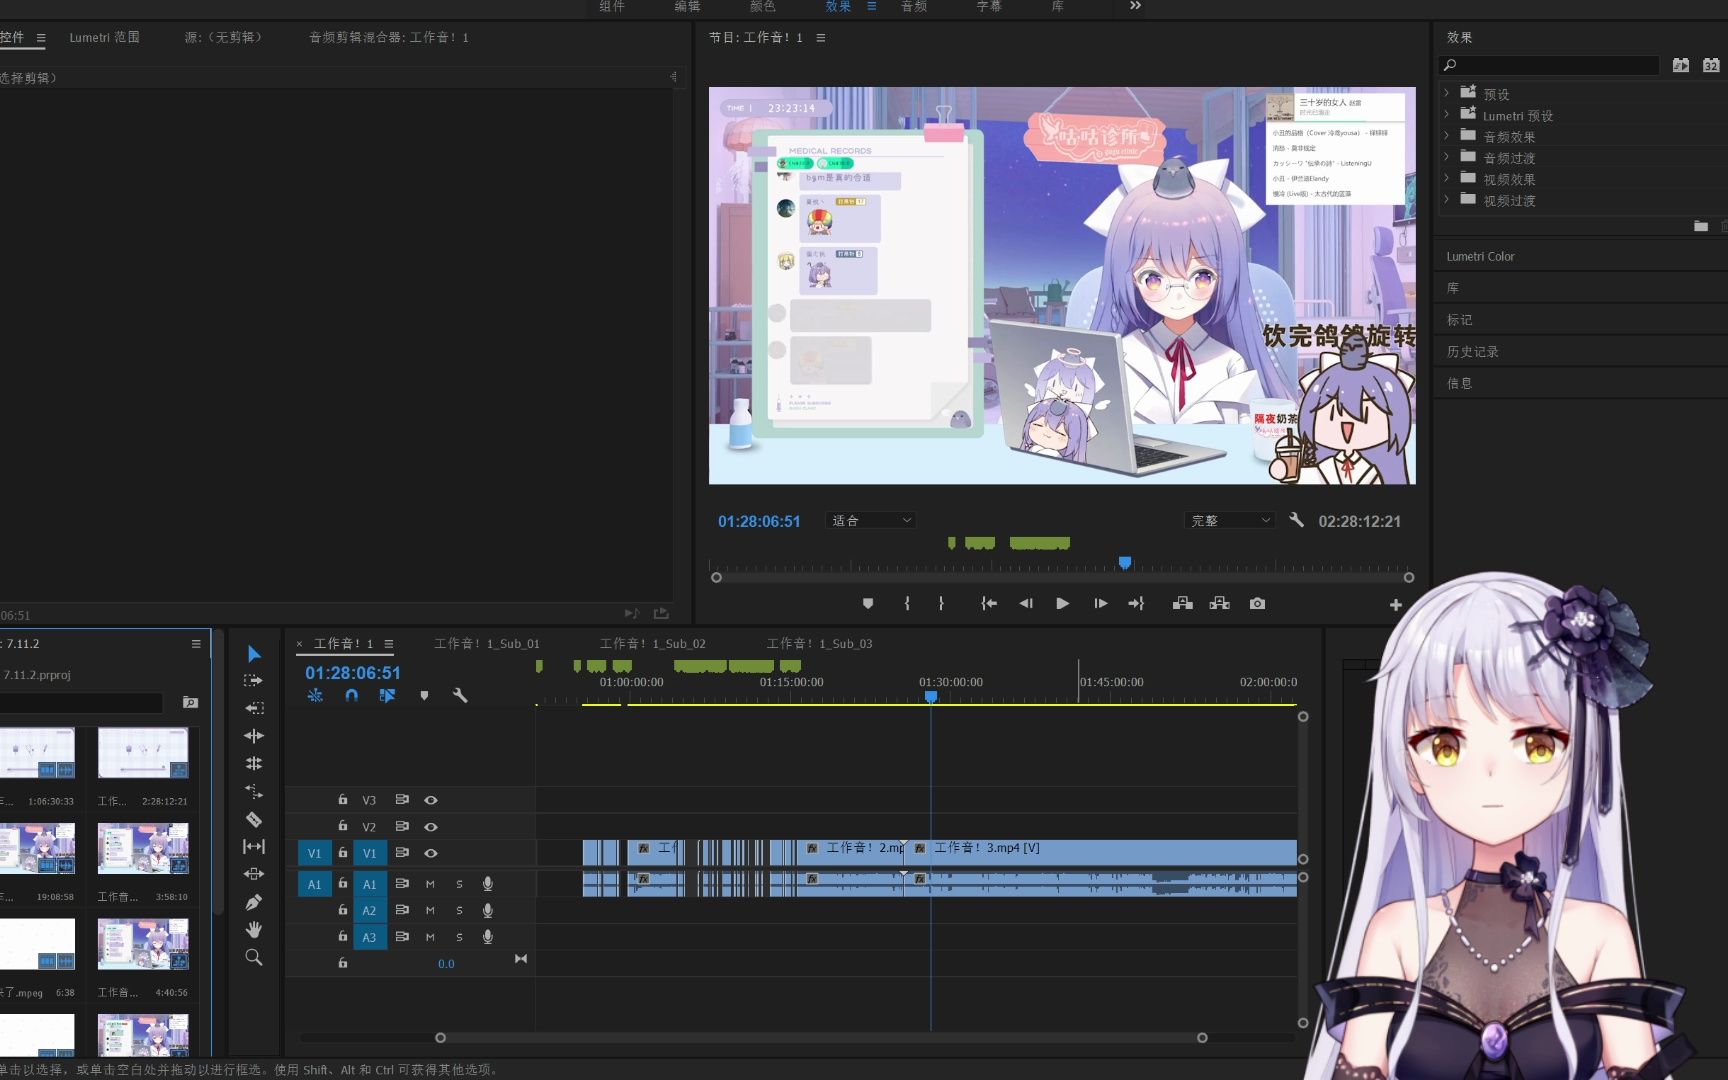This screenshot has height=1080, width=1728.
Task: Select the Slip tool
Action: point(254,847)
